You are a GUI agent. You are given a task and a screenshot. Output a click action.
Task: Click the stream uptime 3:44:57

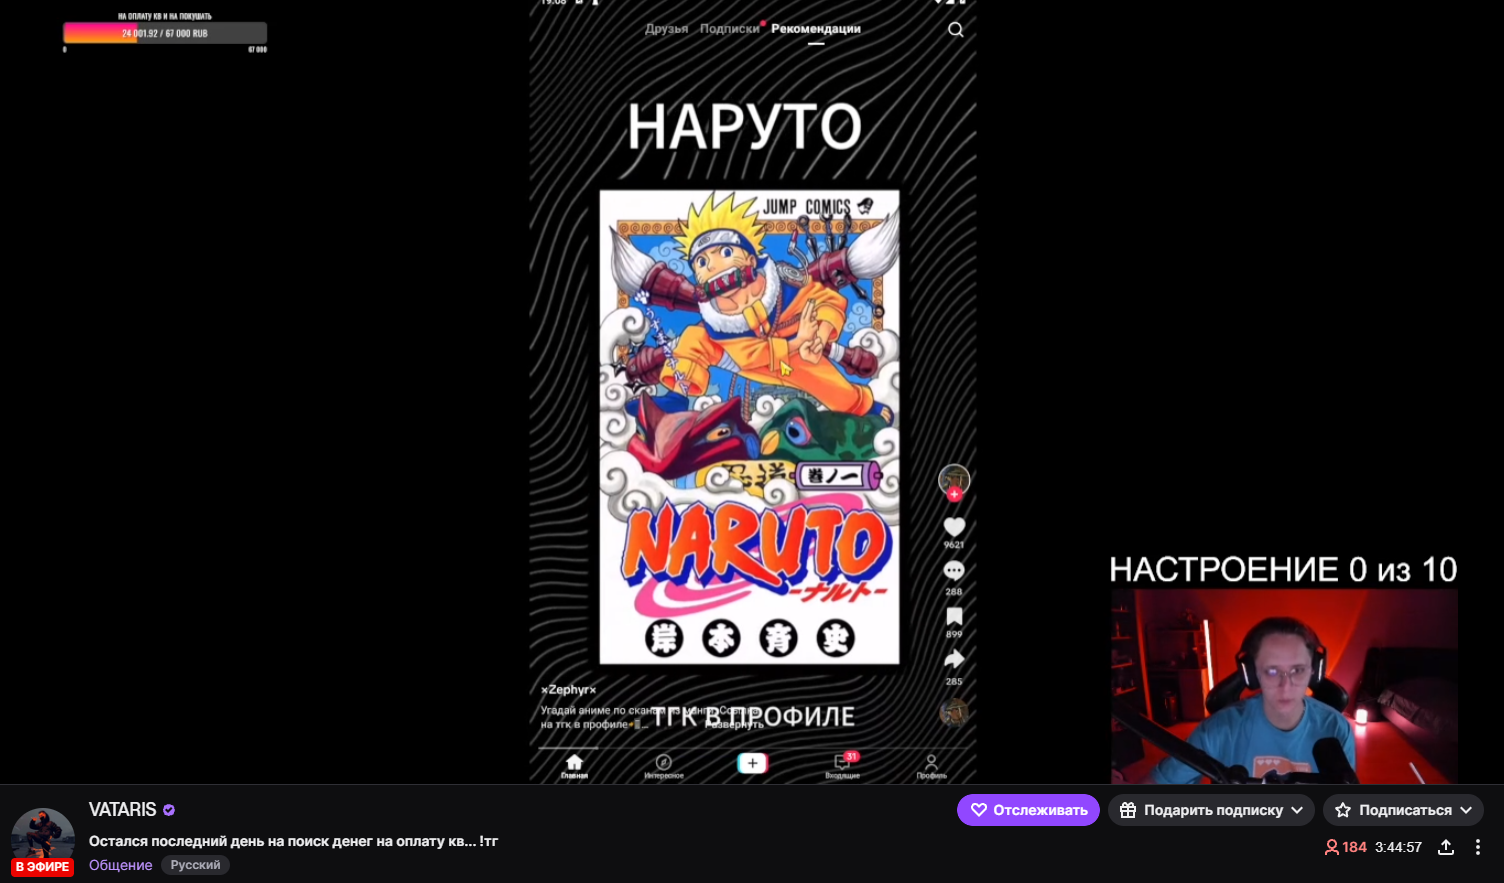[x=1398, y=847]
